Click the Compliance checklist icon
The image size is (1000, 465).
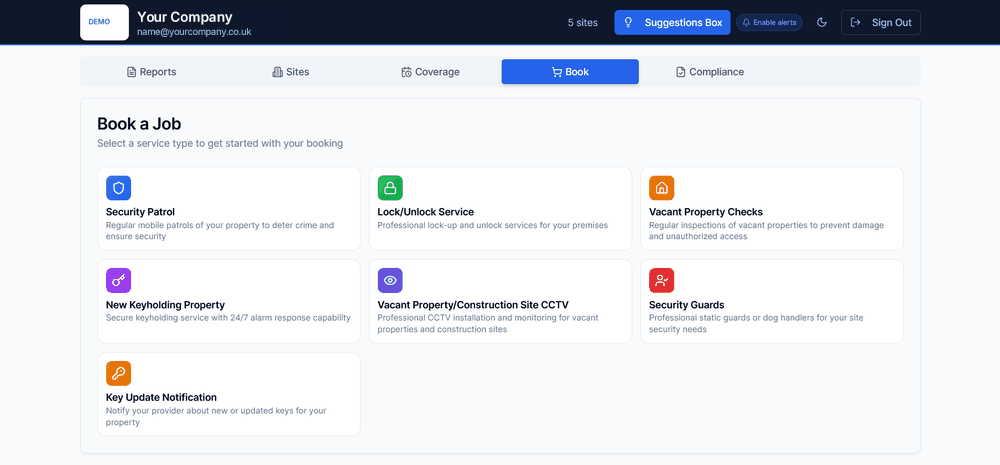pos(680,72)
